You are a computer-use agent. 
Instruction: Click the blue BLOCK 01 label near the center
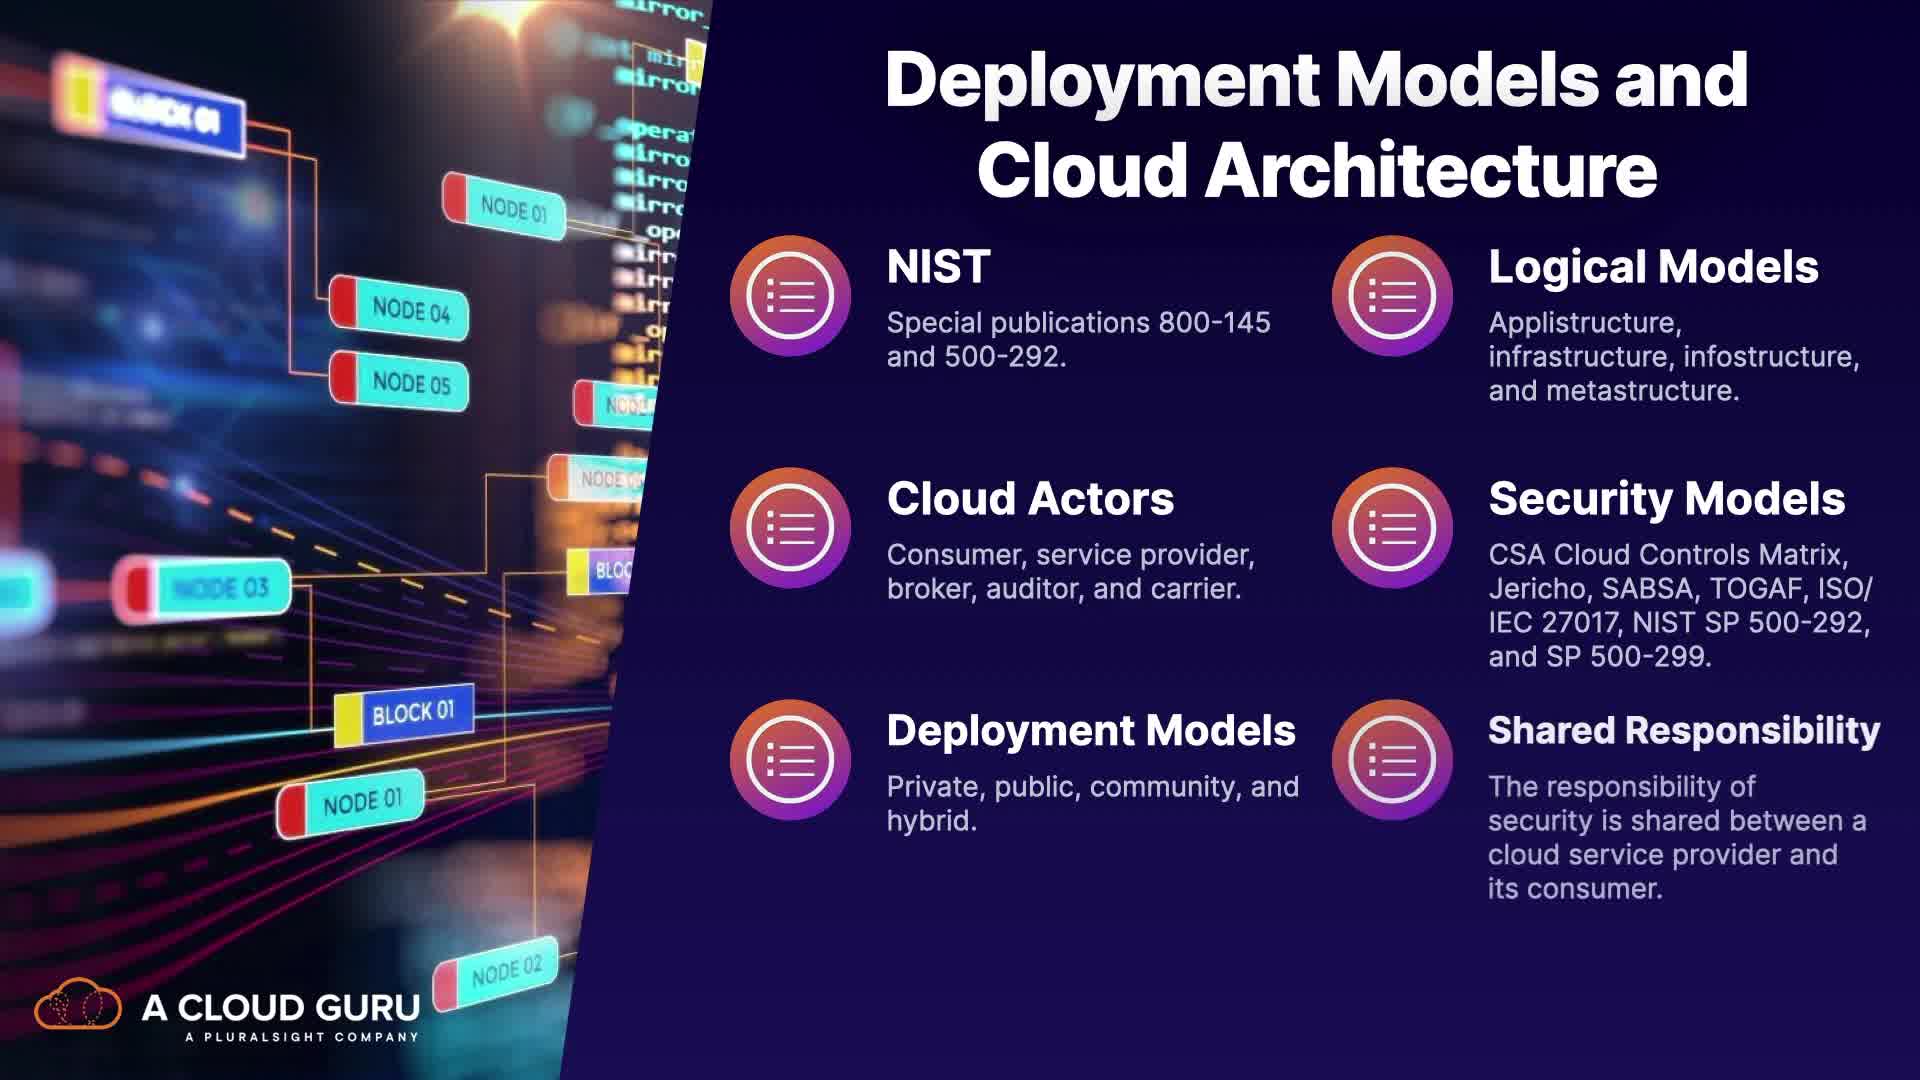tap(412, 714)
